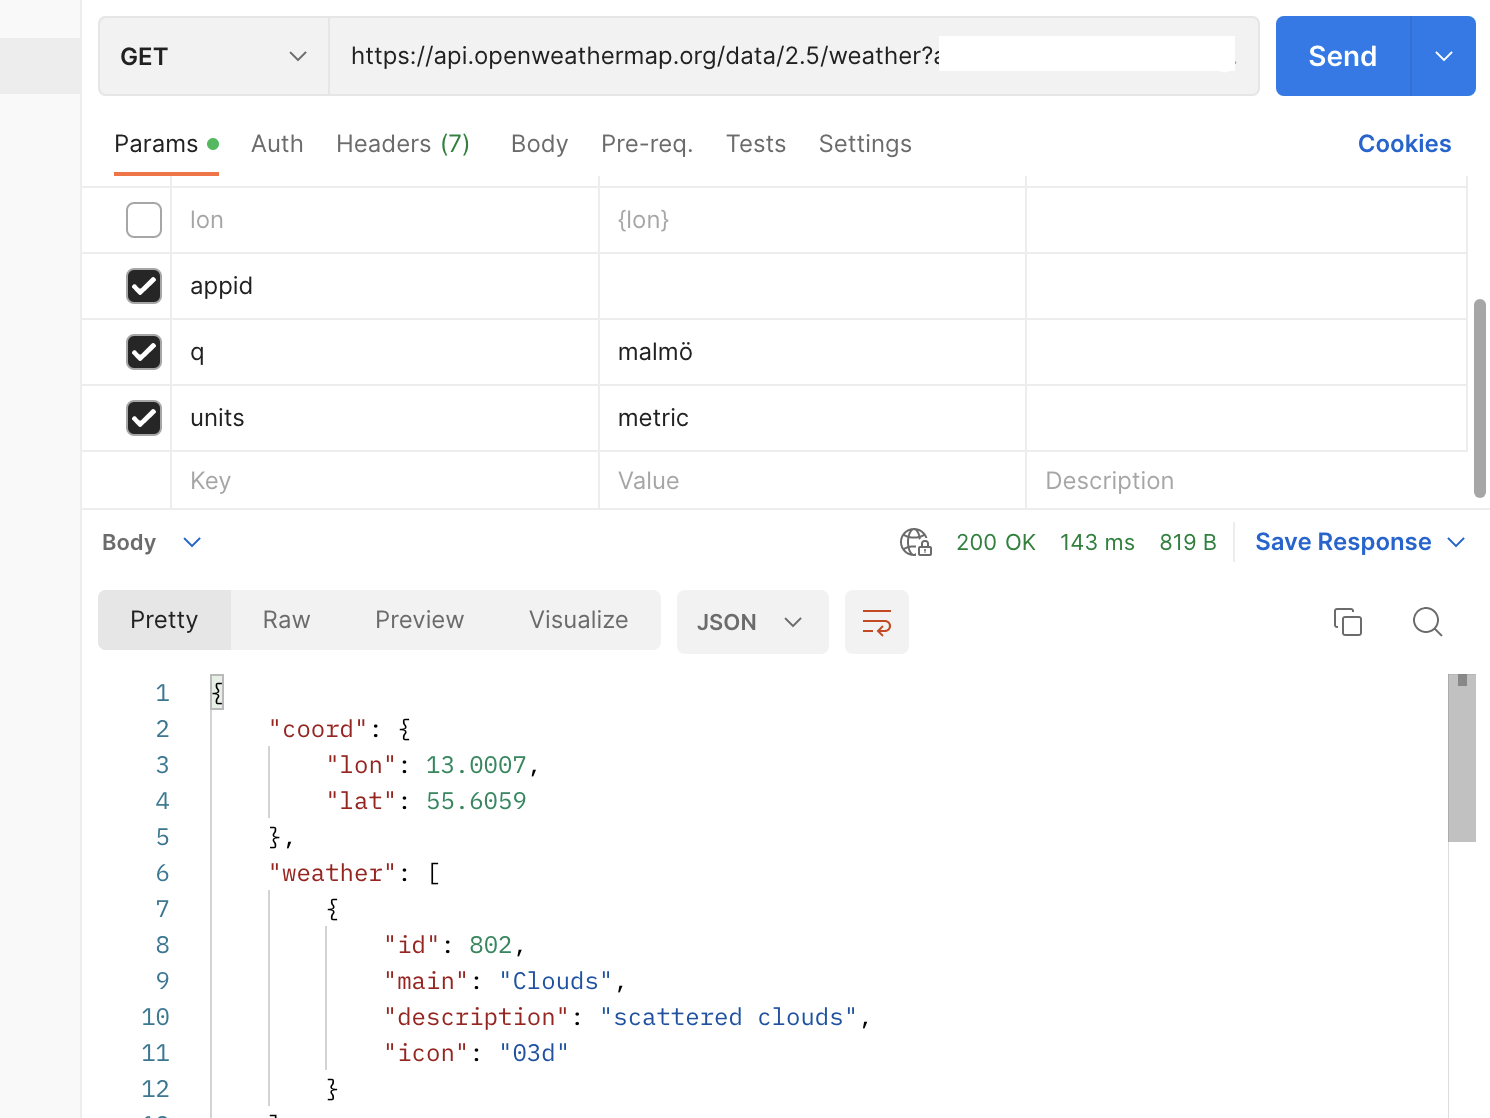Click the network globe lock icon

coord(915,542)
